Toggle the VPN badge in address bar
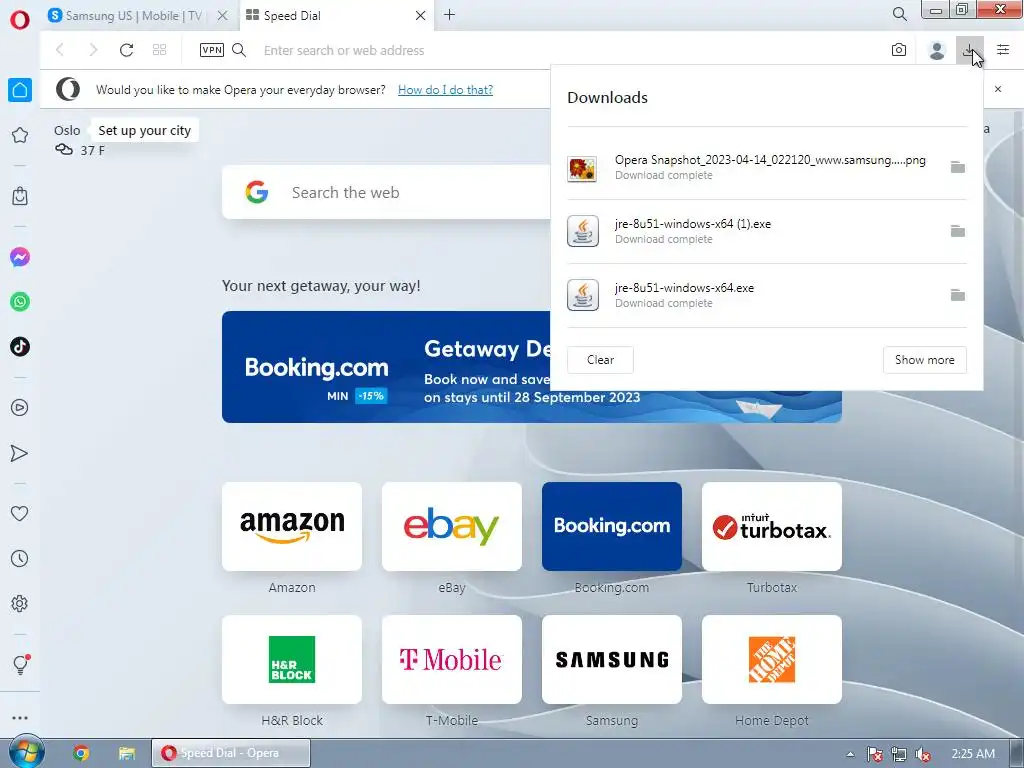The image size is (1024, 768). (x=212, y=50)
